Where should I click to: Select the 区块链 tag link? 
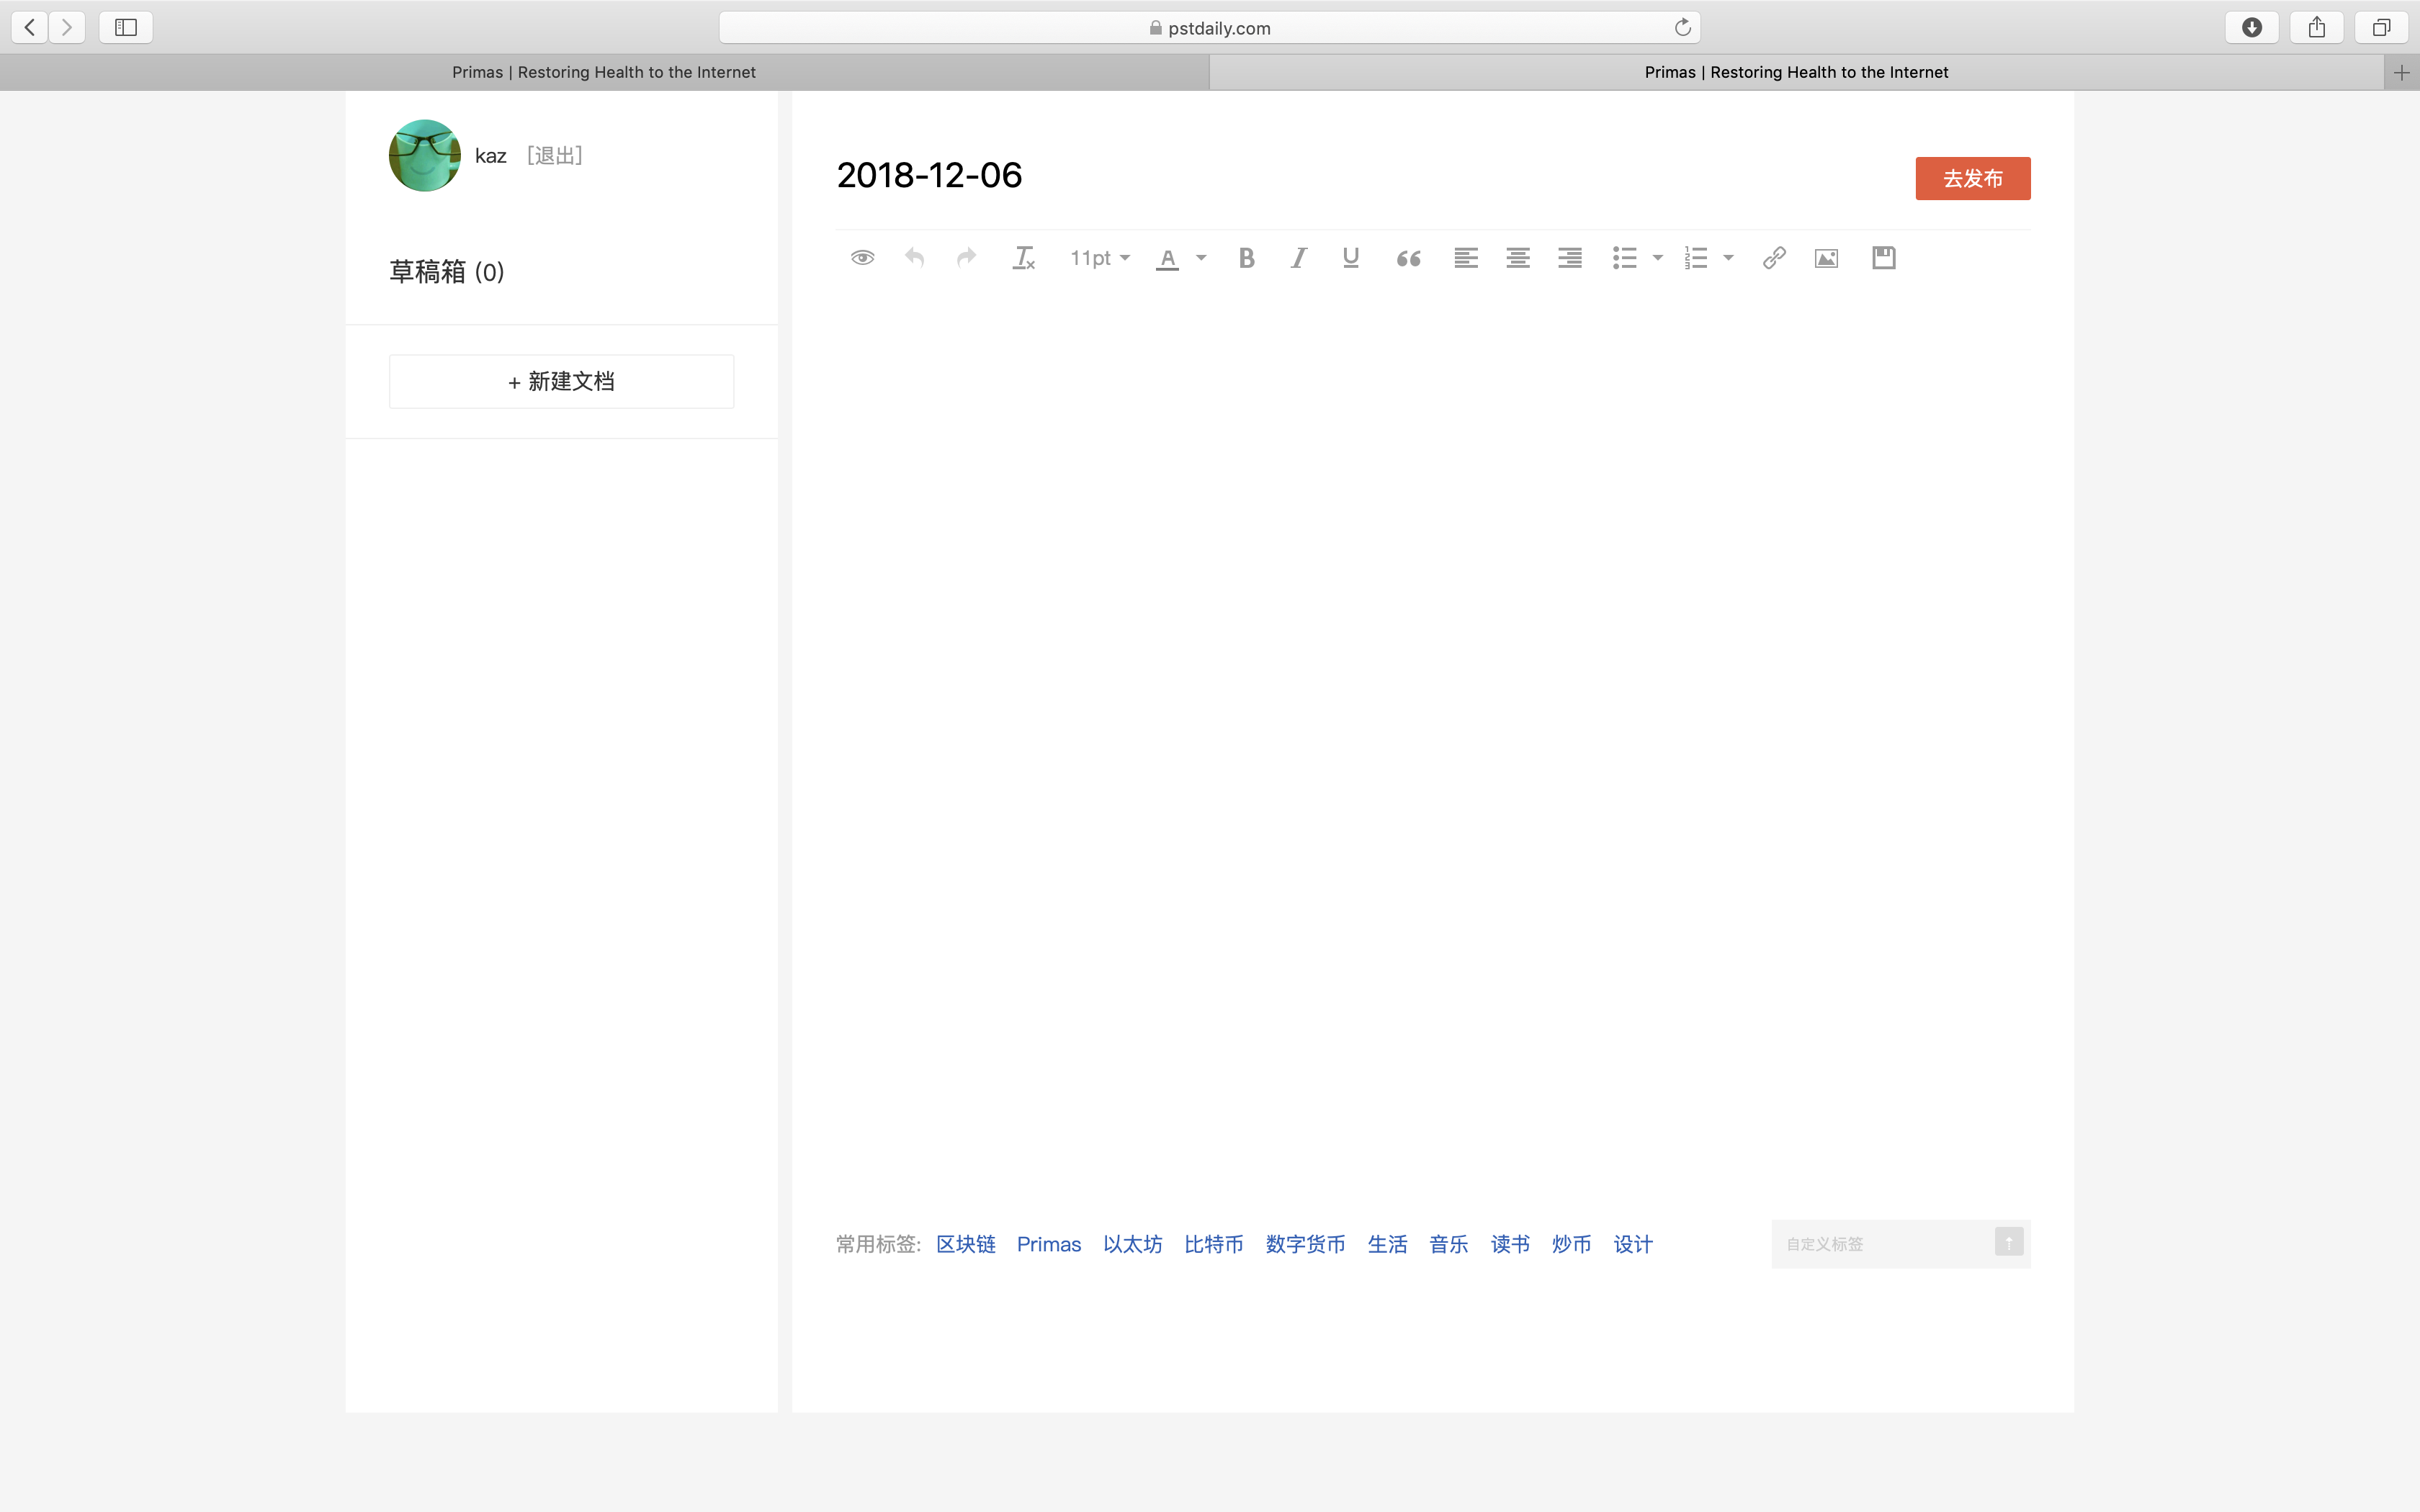click(965, 1244)
